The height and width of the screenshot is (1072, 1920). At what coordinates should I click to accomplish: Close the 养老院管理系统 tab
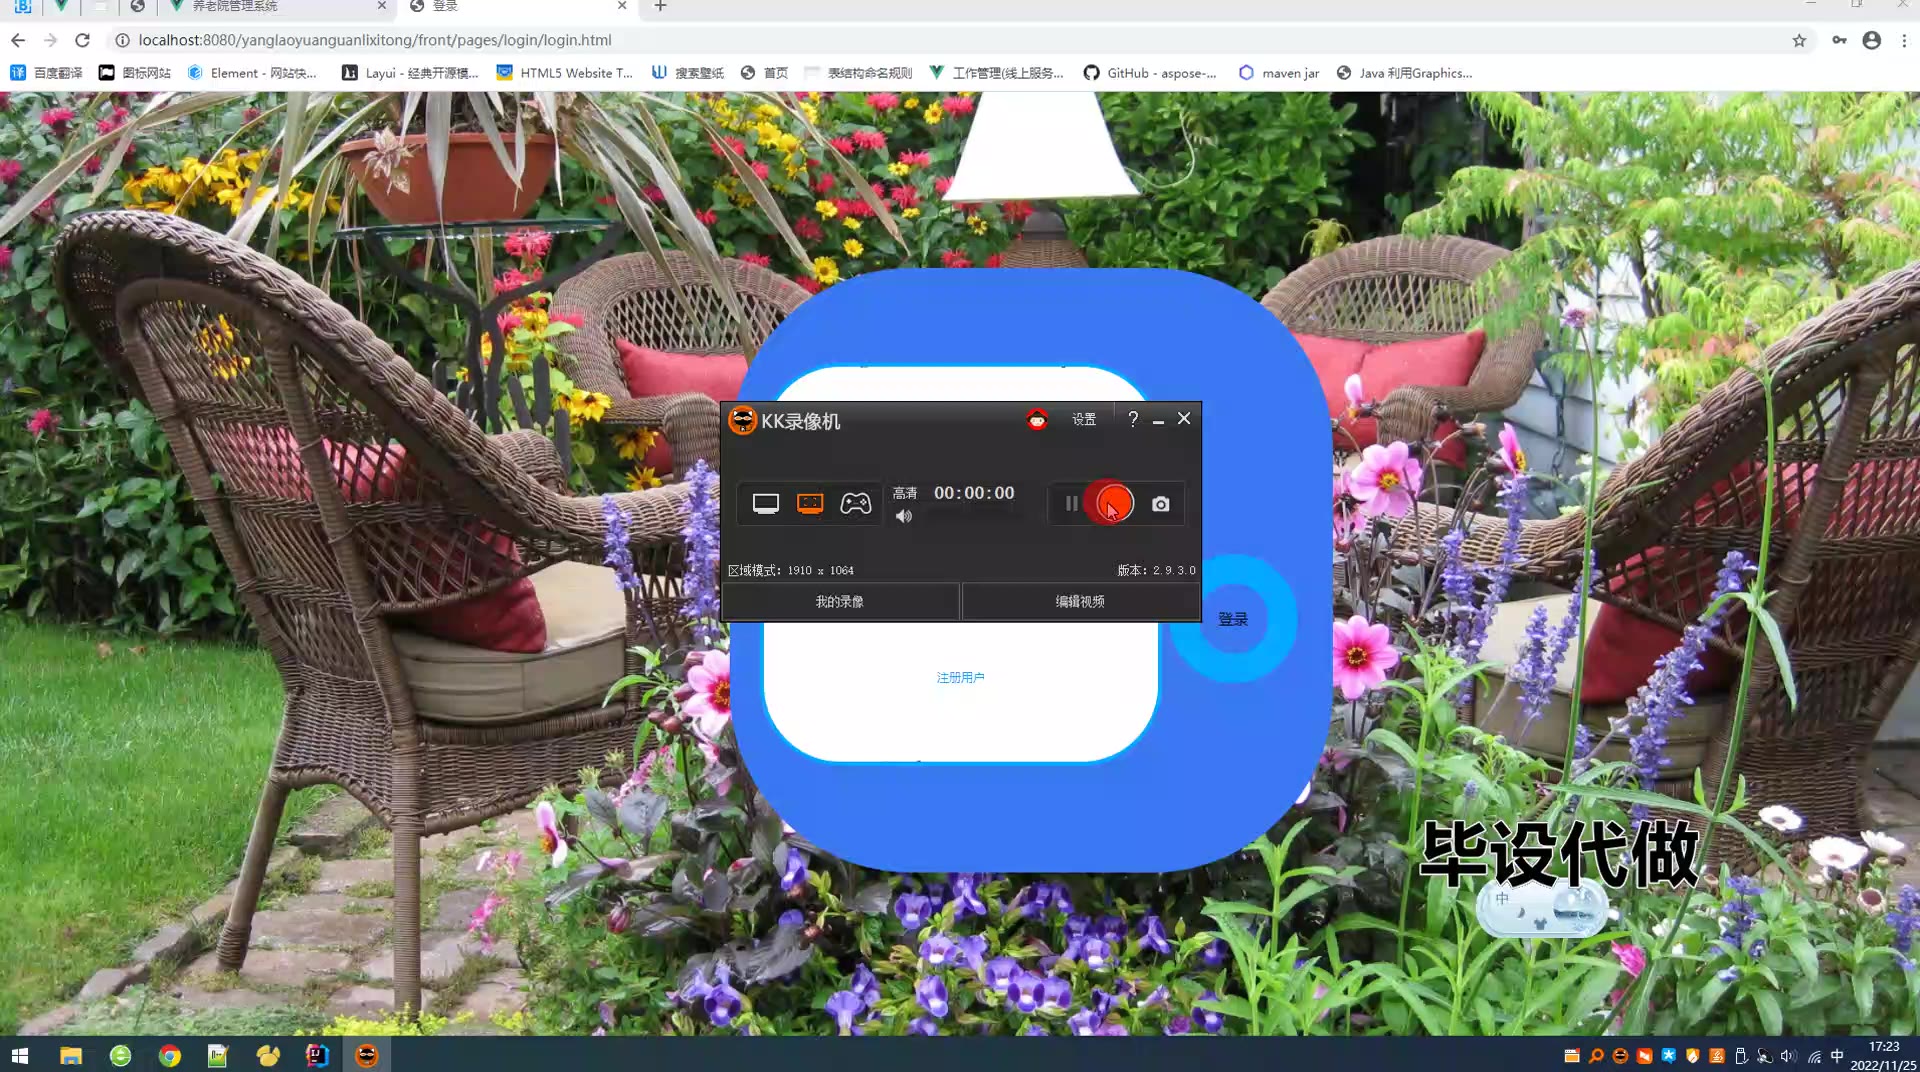coord(381,6)
